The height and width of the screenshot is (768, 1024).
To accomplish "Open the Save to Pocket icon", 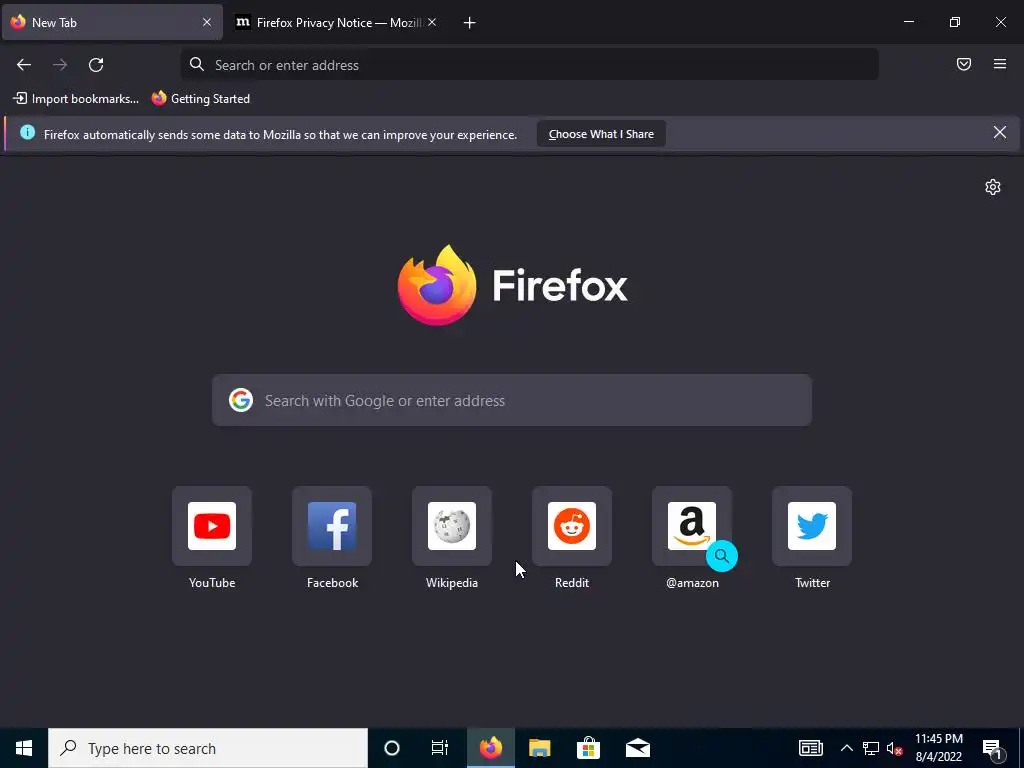I will pos(964,64).
